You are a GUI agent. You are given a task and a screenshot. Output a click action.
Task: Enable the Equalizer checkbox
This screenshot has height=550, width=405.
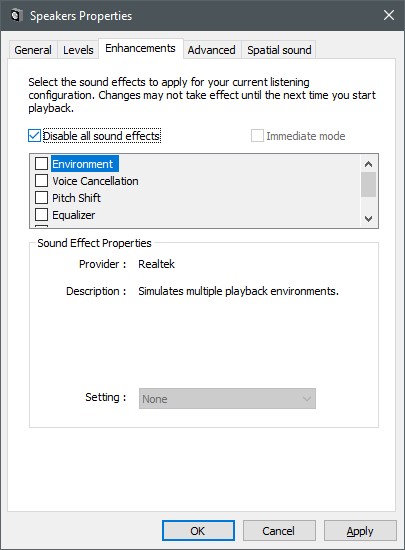point(41,214)
